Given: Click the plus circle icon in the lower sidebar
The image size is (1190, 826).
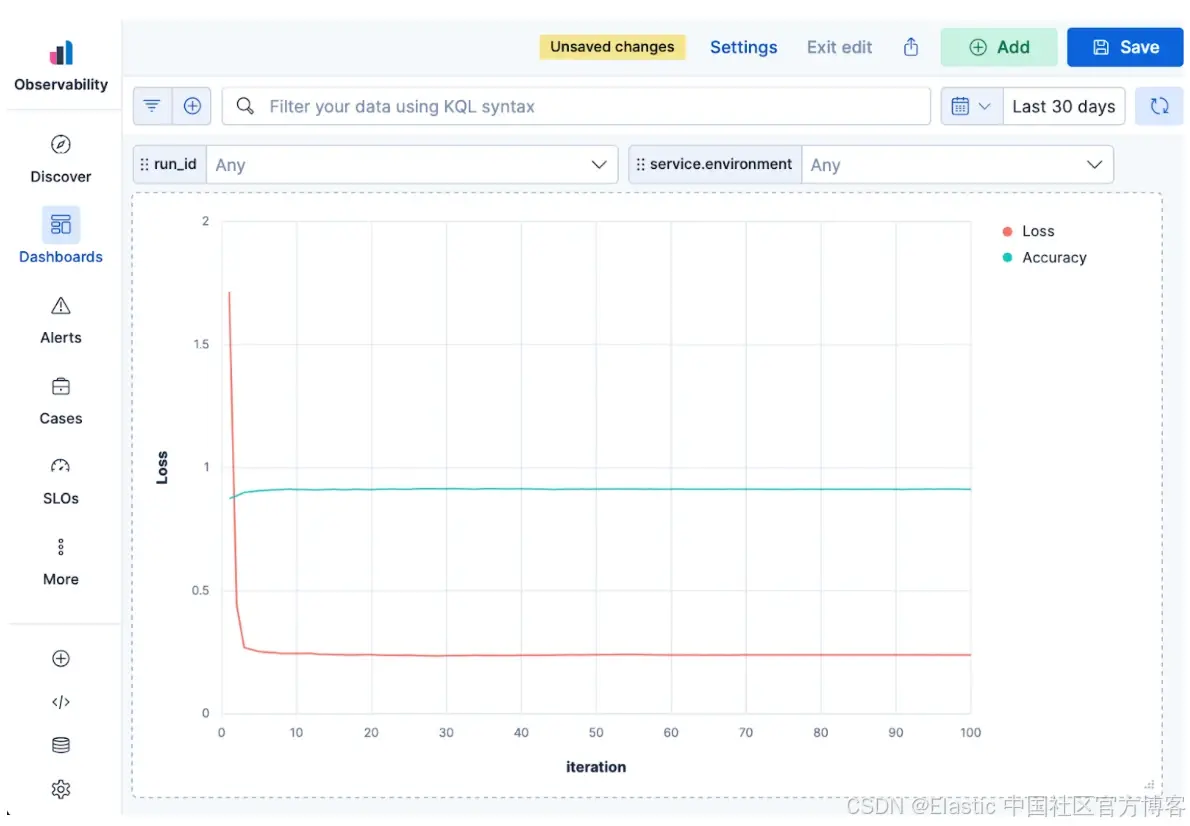Looking at the screenshot, I should coord(61,658).
